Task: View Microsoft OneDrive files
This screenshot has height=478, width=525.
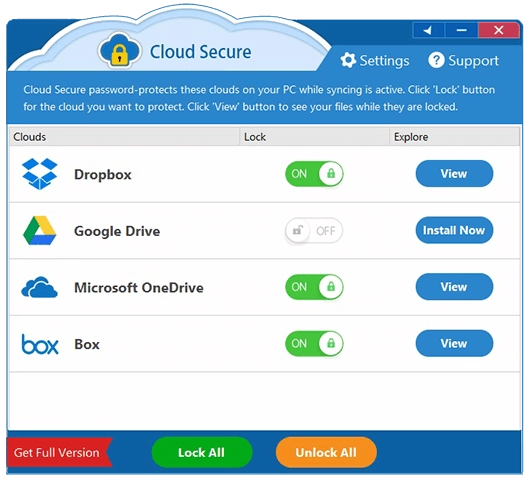Action: 454,287
